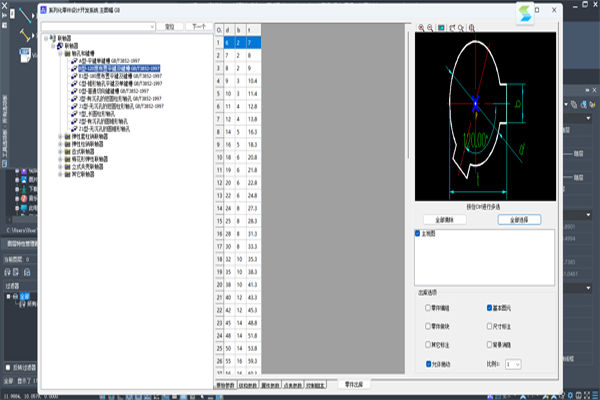Open the 比例 scale dropdown
This screenshot has height=400, width=600.
[514, 365]
